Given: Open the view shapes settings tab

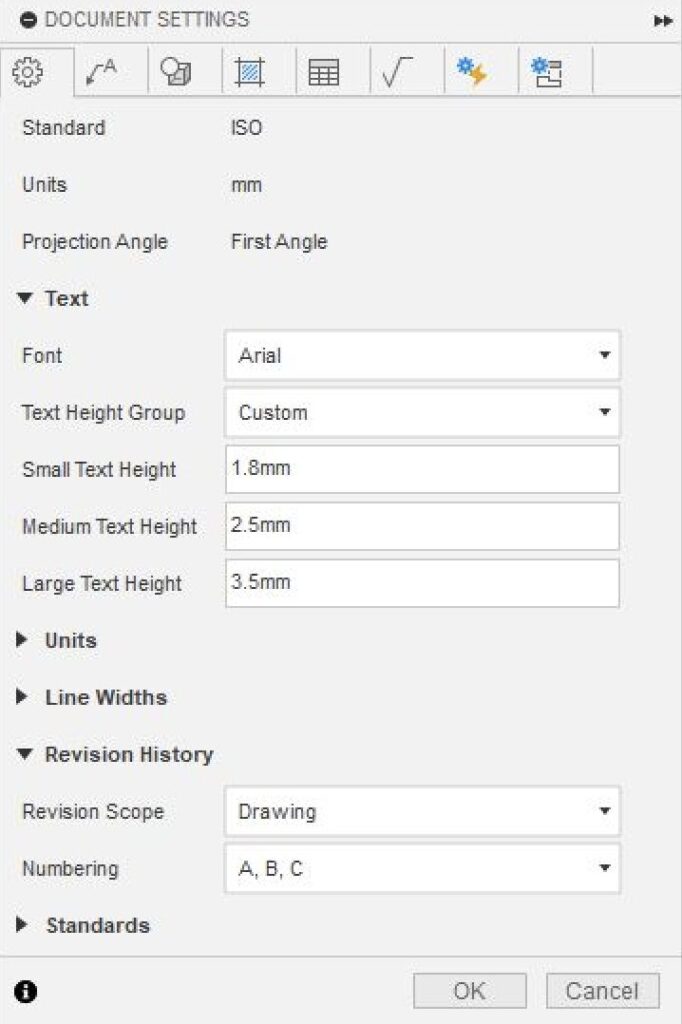Looking at the screenshot, I should coord(176,72).
